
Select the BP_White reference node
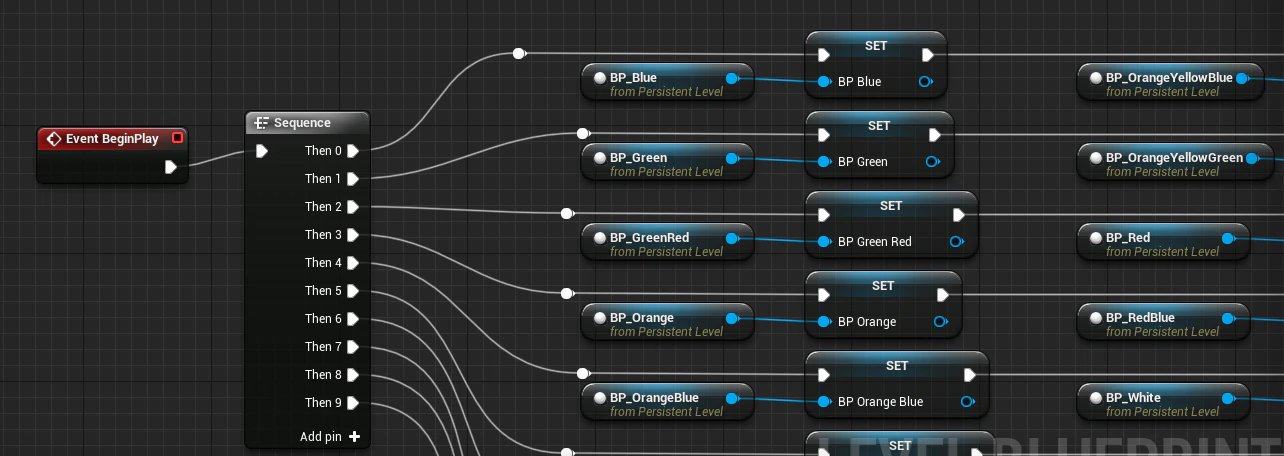(x=1163, y=402)
